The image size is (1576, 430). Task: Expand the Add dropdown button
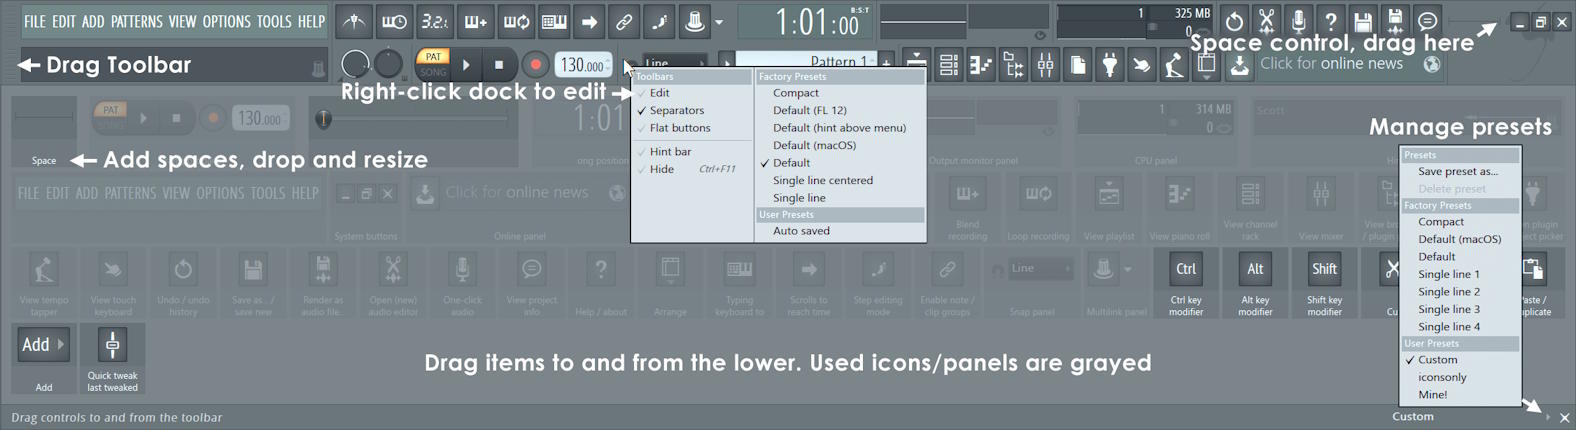tap(43, 345)
